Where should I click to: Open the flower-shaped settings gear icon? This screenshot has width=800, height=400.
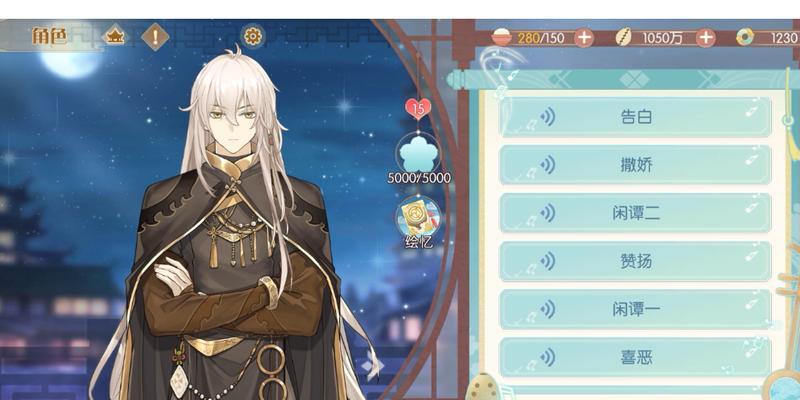point(253,36)
